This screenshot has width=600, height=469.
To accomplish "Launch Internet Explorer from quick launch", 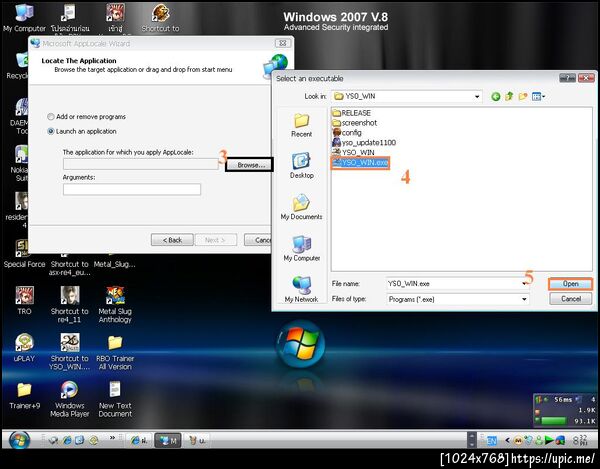I will (x=67, y=440).
